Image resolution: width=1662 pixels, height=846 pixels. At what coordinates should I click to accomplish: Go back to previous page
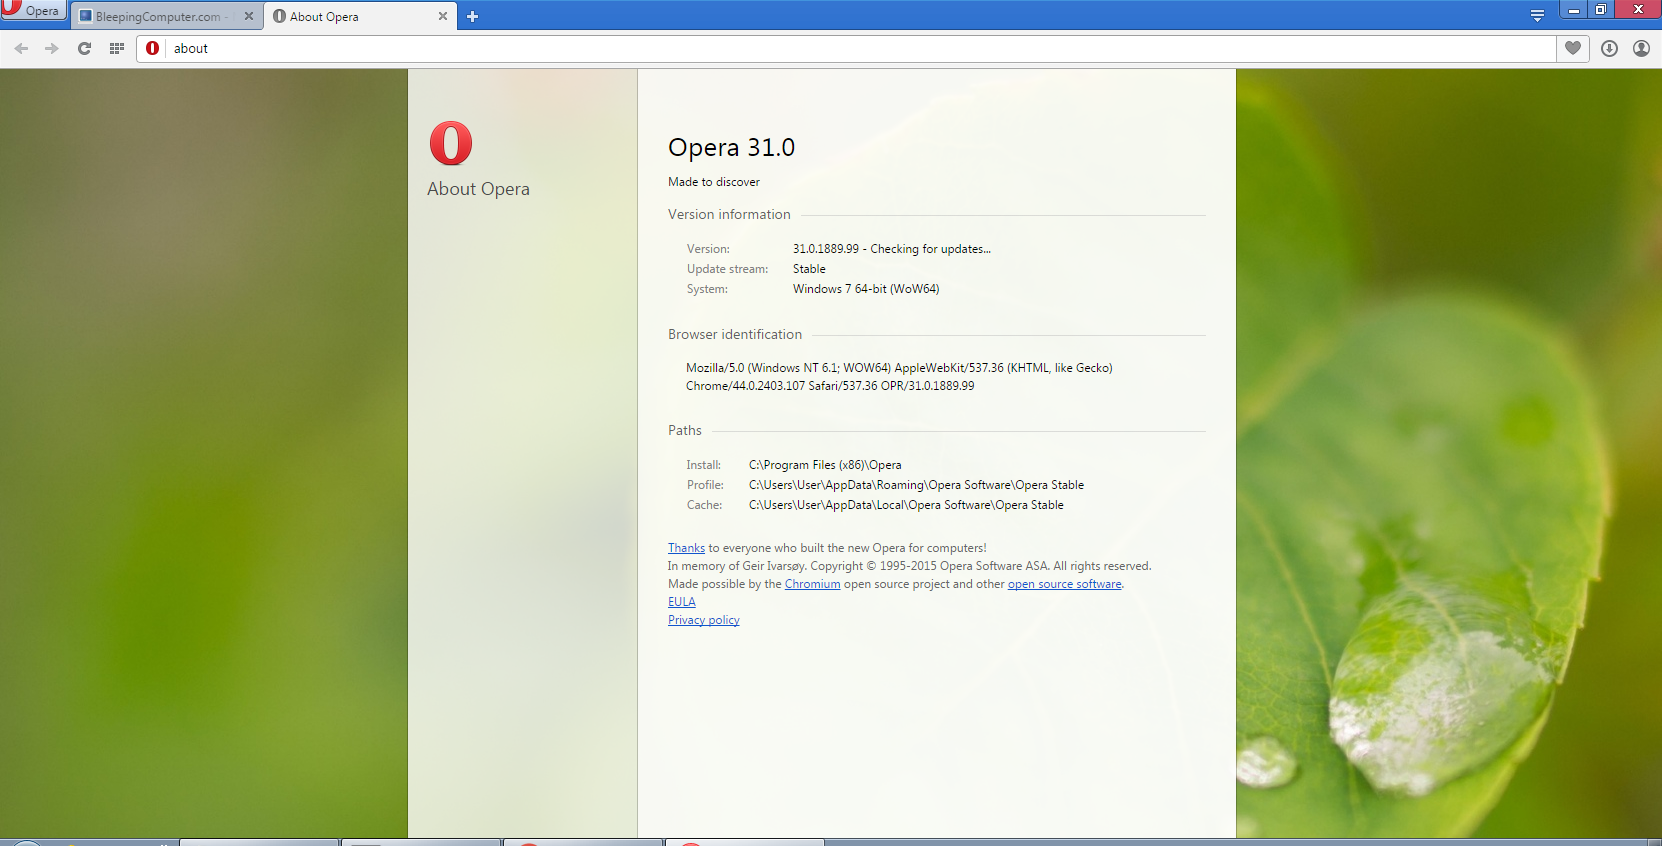22,48
